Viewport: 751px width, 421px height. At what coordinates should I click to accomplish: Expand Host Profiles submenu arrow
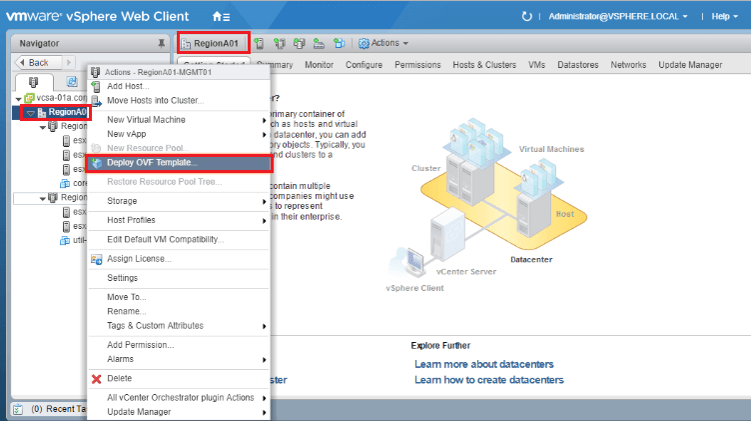pyautogui.click(x=264, y=221)
